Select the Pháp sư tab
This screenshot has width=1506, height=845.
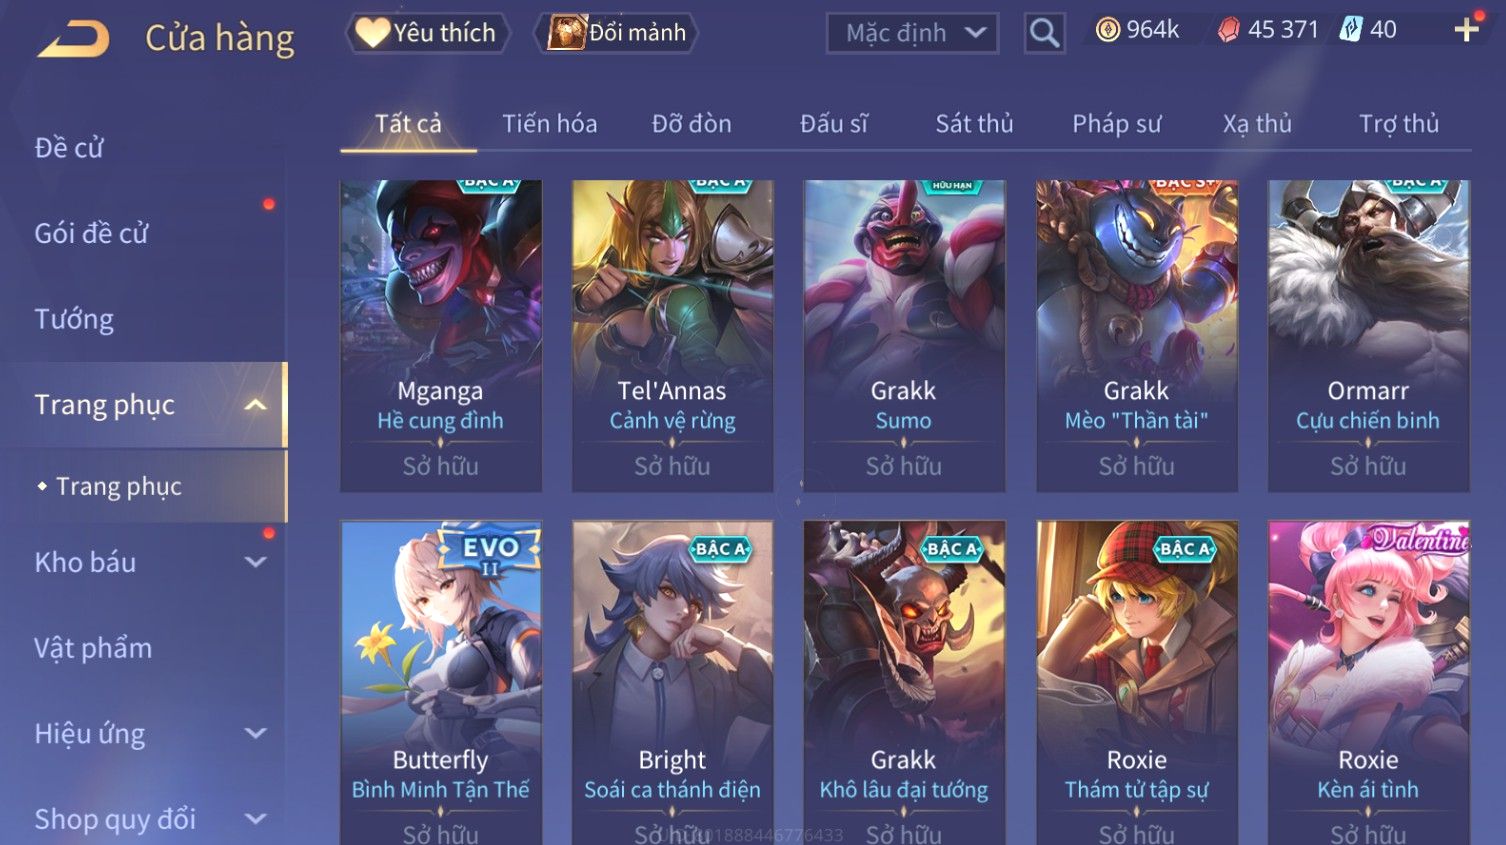pyautogui.click(x=1116, y=123)
